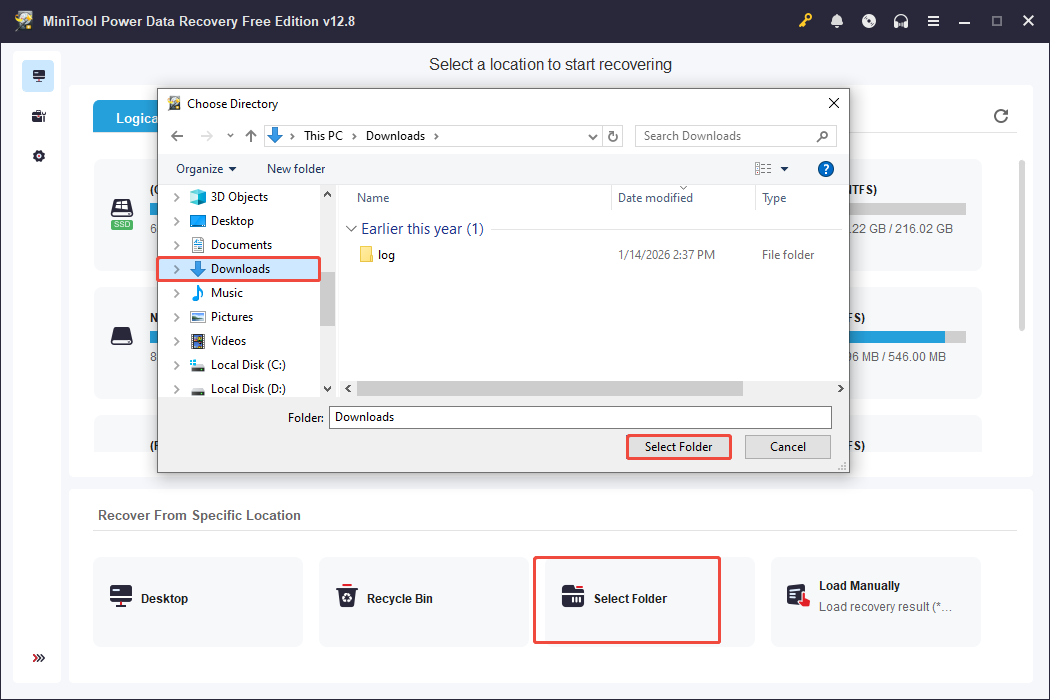1050x700 pixels.
Task: Click the search magnifier in dialog
Action: click(822, 136)
